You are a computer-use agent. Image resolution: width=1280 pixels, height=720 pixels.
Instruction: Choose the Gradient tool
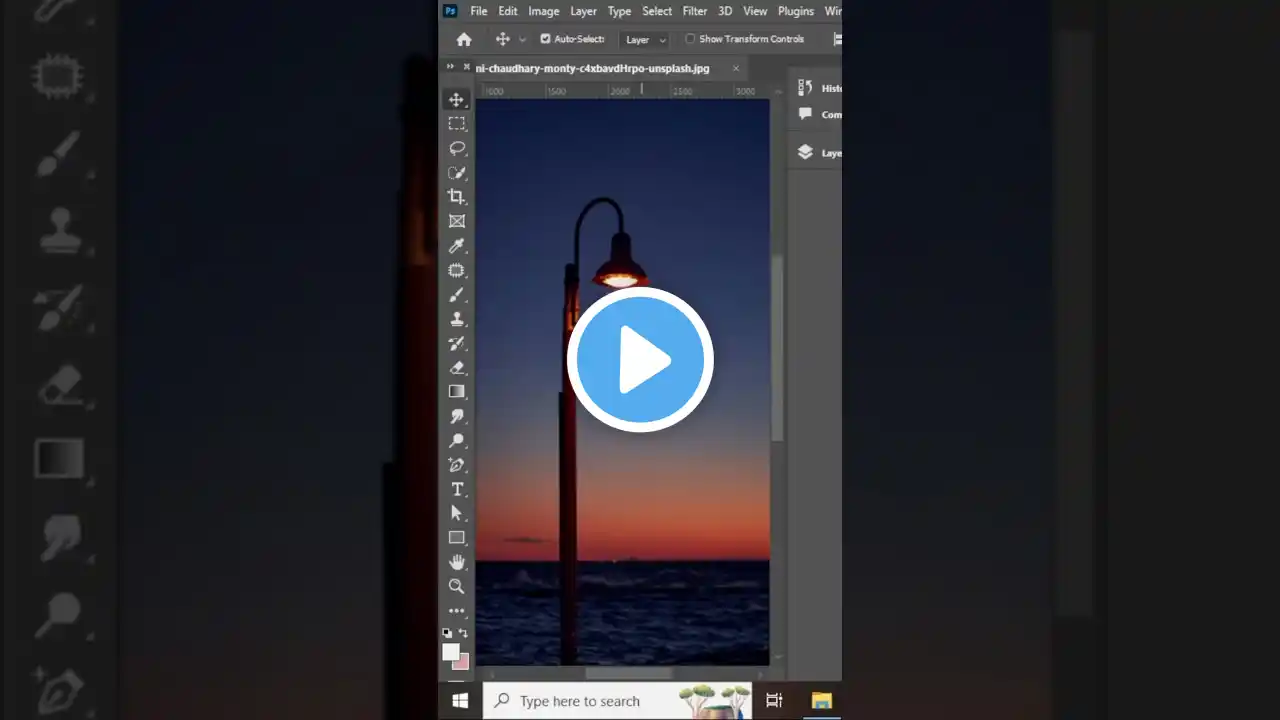pyautogui.click(x=457, y=392)
